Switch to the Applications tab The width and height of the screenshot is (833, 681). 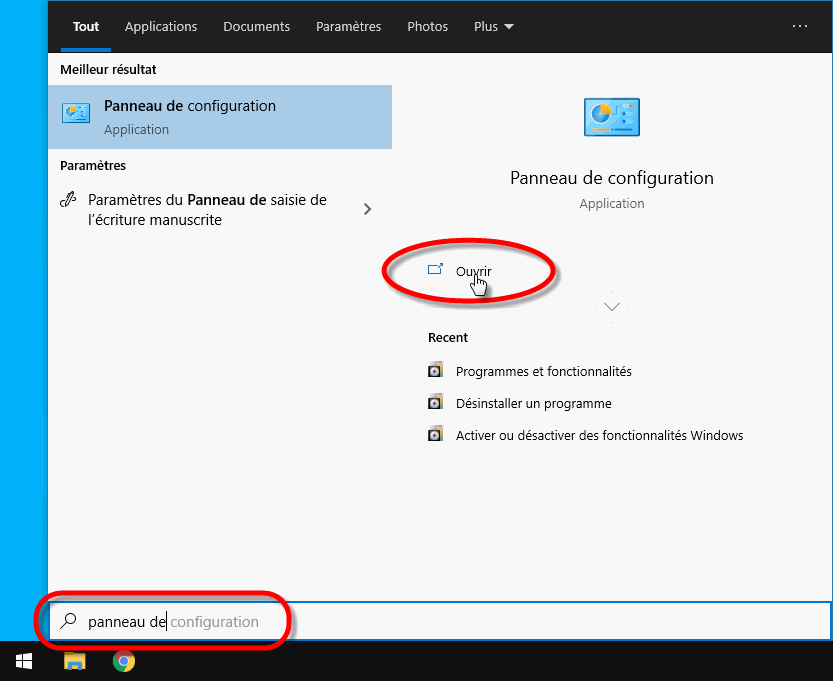[x=161, y=27]
